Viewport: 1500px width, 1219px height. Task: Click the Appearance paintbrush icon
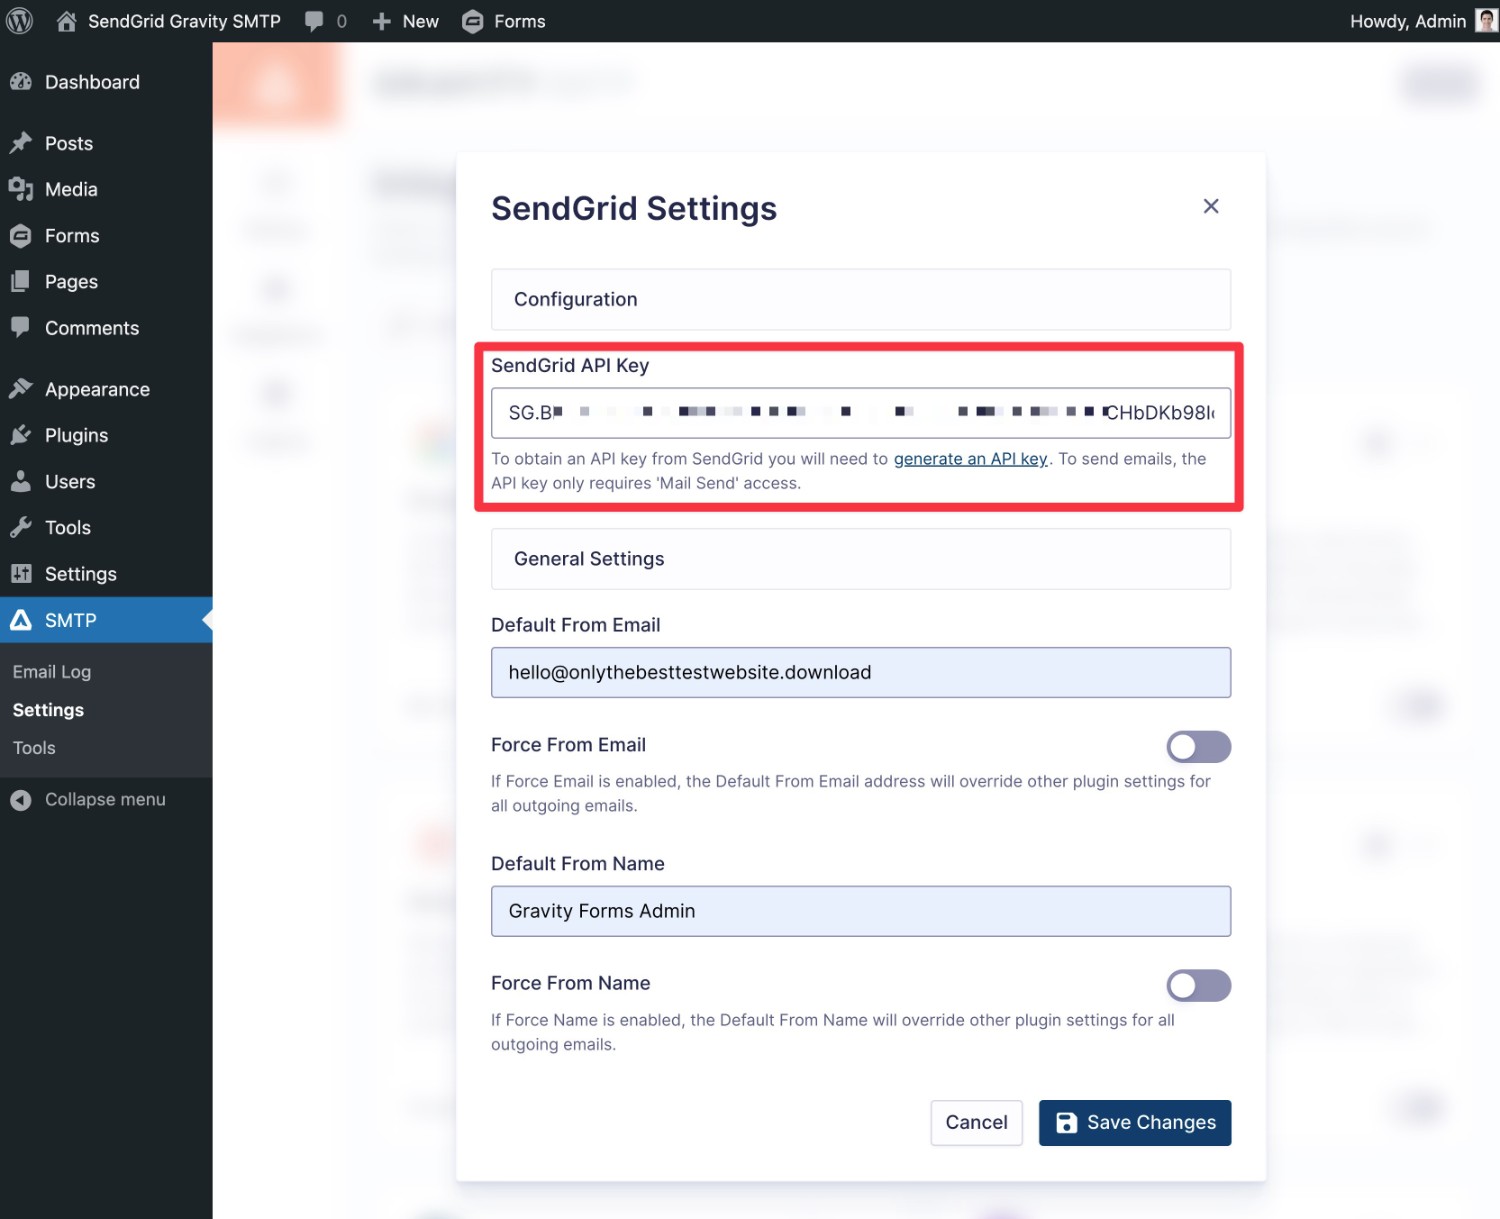point(21,389)
